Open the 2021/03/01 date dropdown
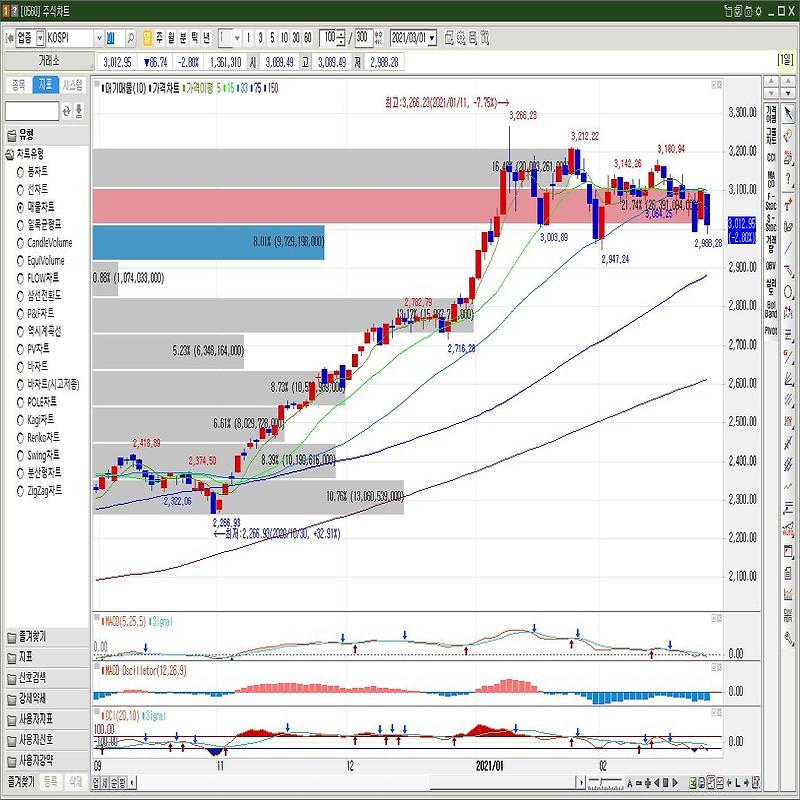 (432, 38)
